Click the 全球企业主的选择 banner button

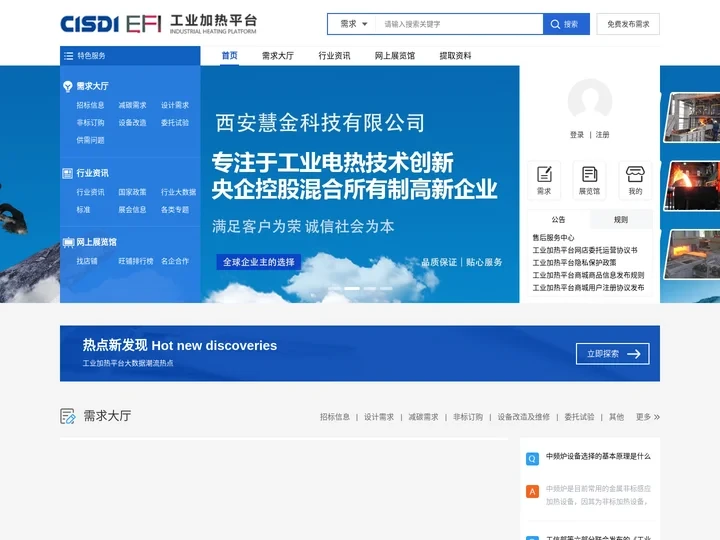click(259, 262)
